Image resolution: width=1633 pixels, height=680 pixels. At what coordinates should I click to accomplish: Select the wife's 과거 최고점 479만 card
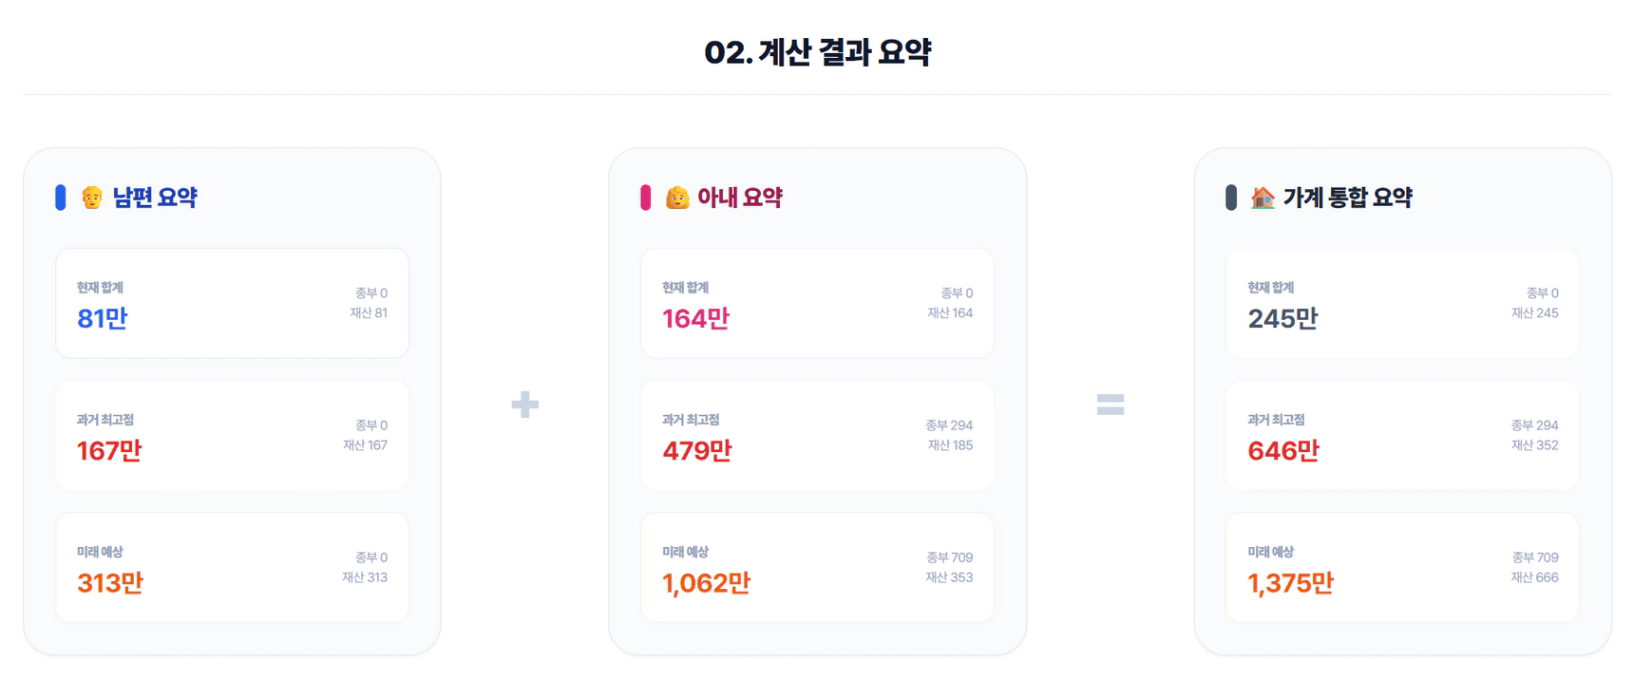pyautogui.click(x=817, y=435)
